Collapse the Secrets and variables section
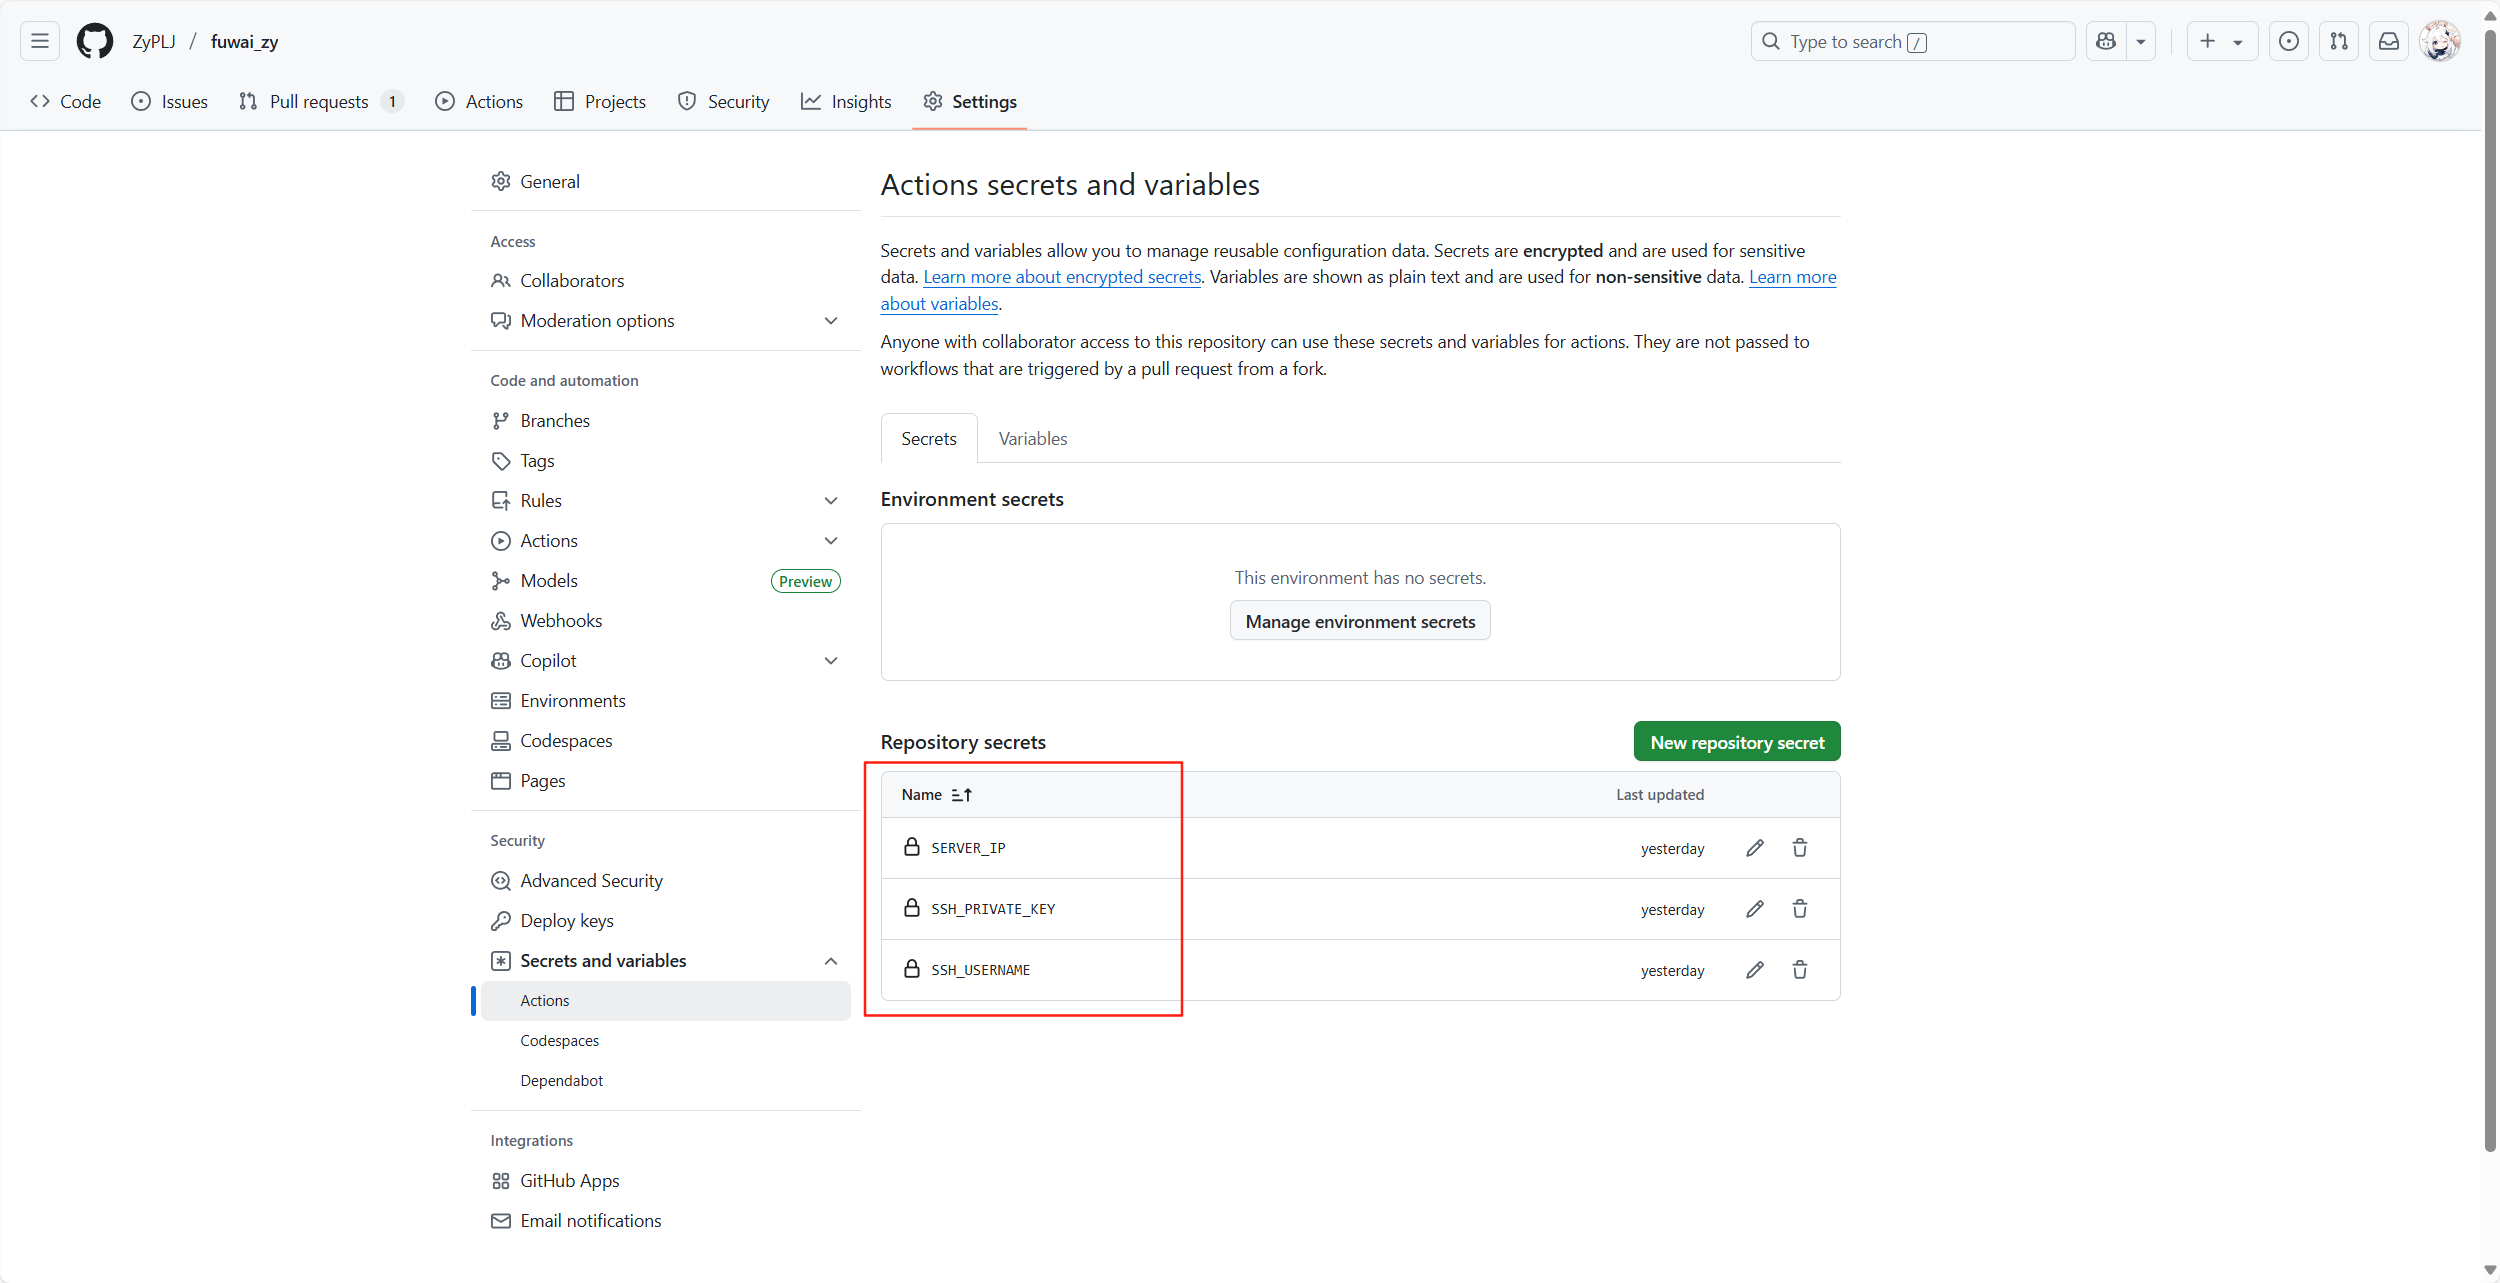2500x1283 pixels. [x=830, y=961]
